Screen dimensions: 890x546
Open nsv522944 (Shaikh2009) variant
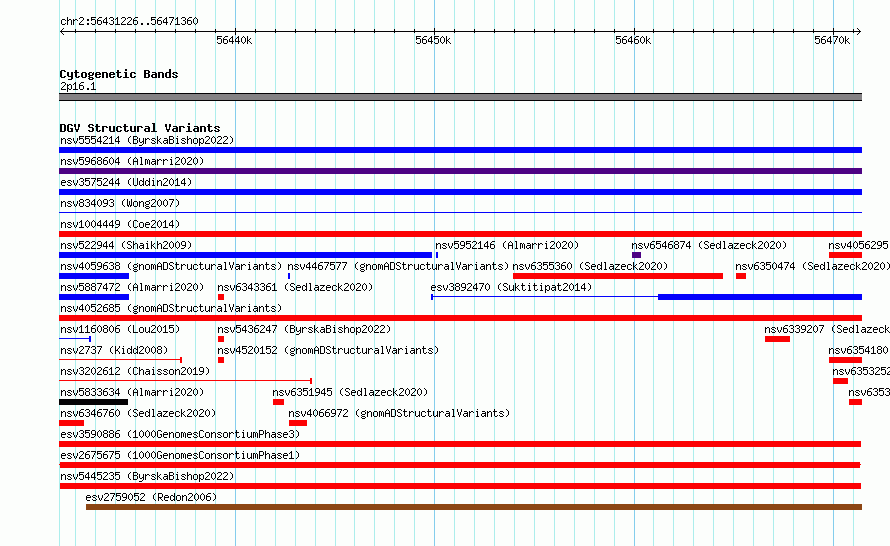tap(126, 245)
